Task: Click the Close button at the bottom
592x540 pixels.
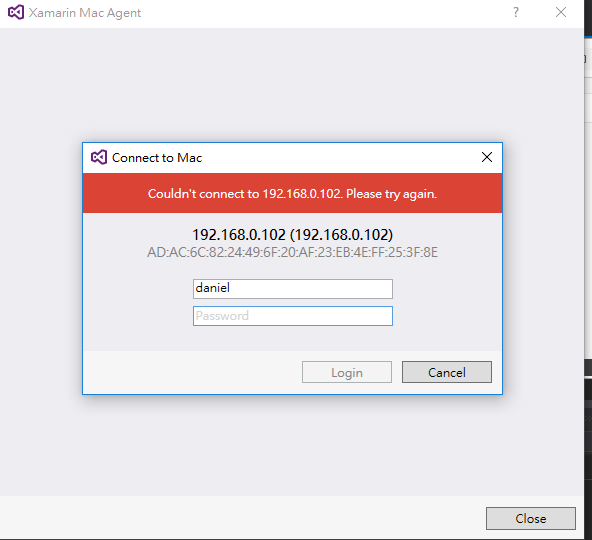Action: tap(530, 518)
